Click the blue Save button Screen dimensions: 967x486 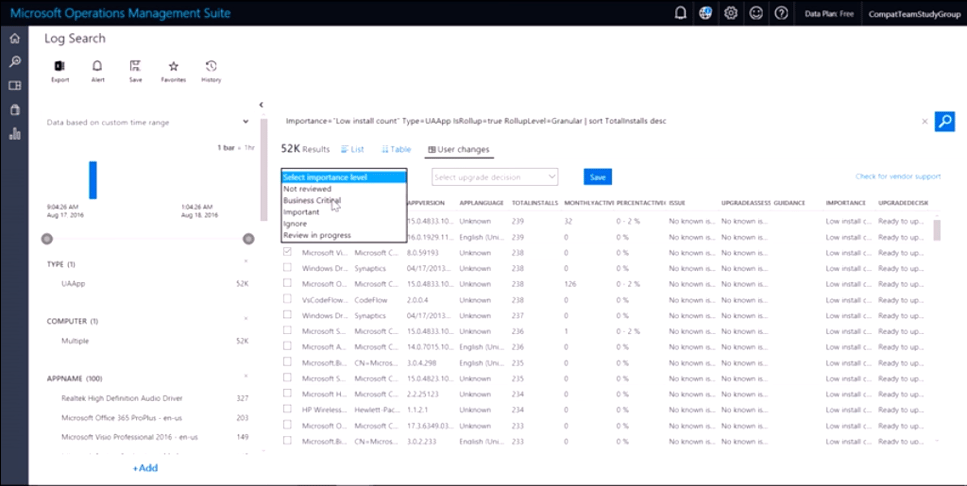coord(598,177)
